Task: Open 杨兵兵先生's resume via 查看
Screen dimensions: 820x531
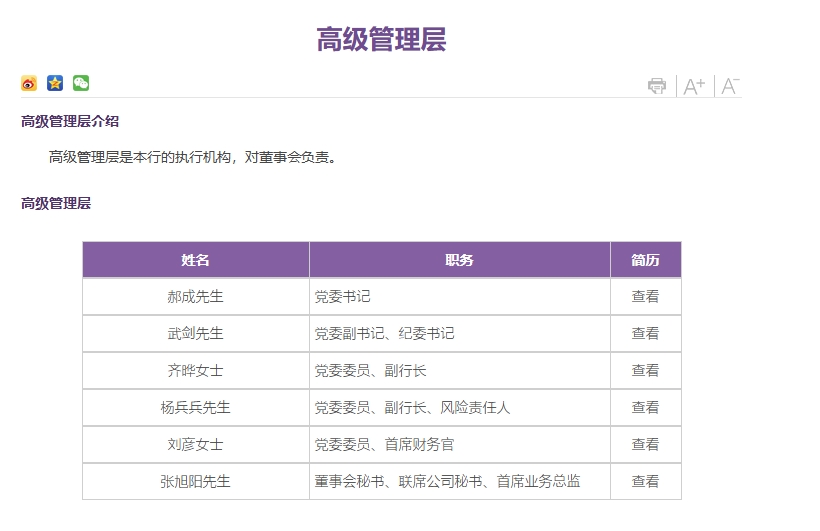Action: 645,407
